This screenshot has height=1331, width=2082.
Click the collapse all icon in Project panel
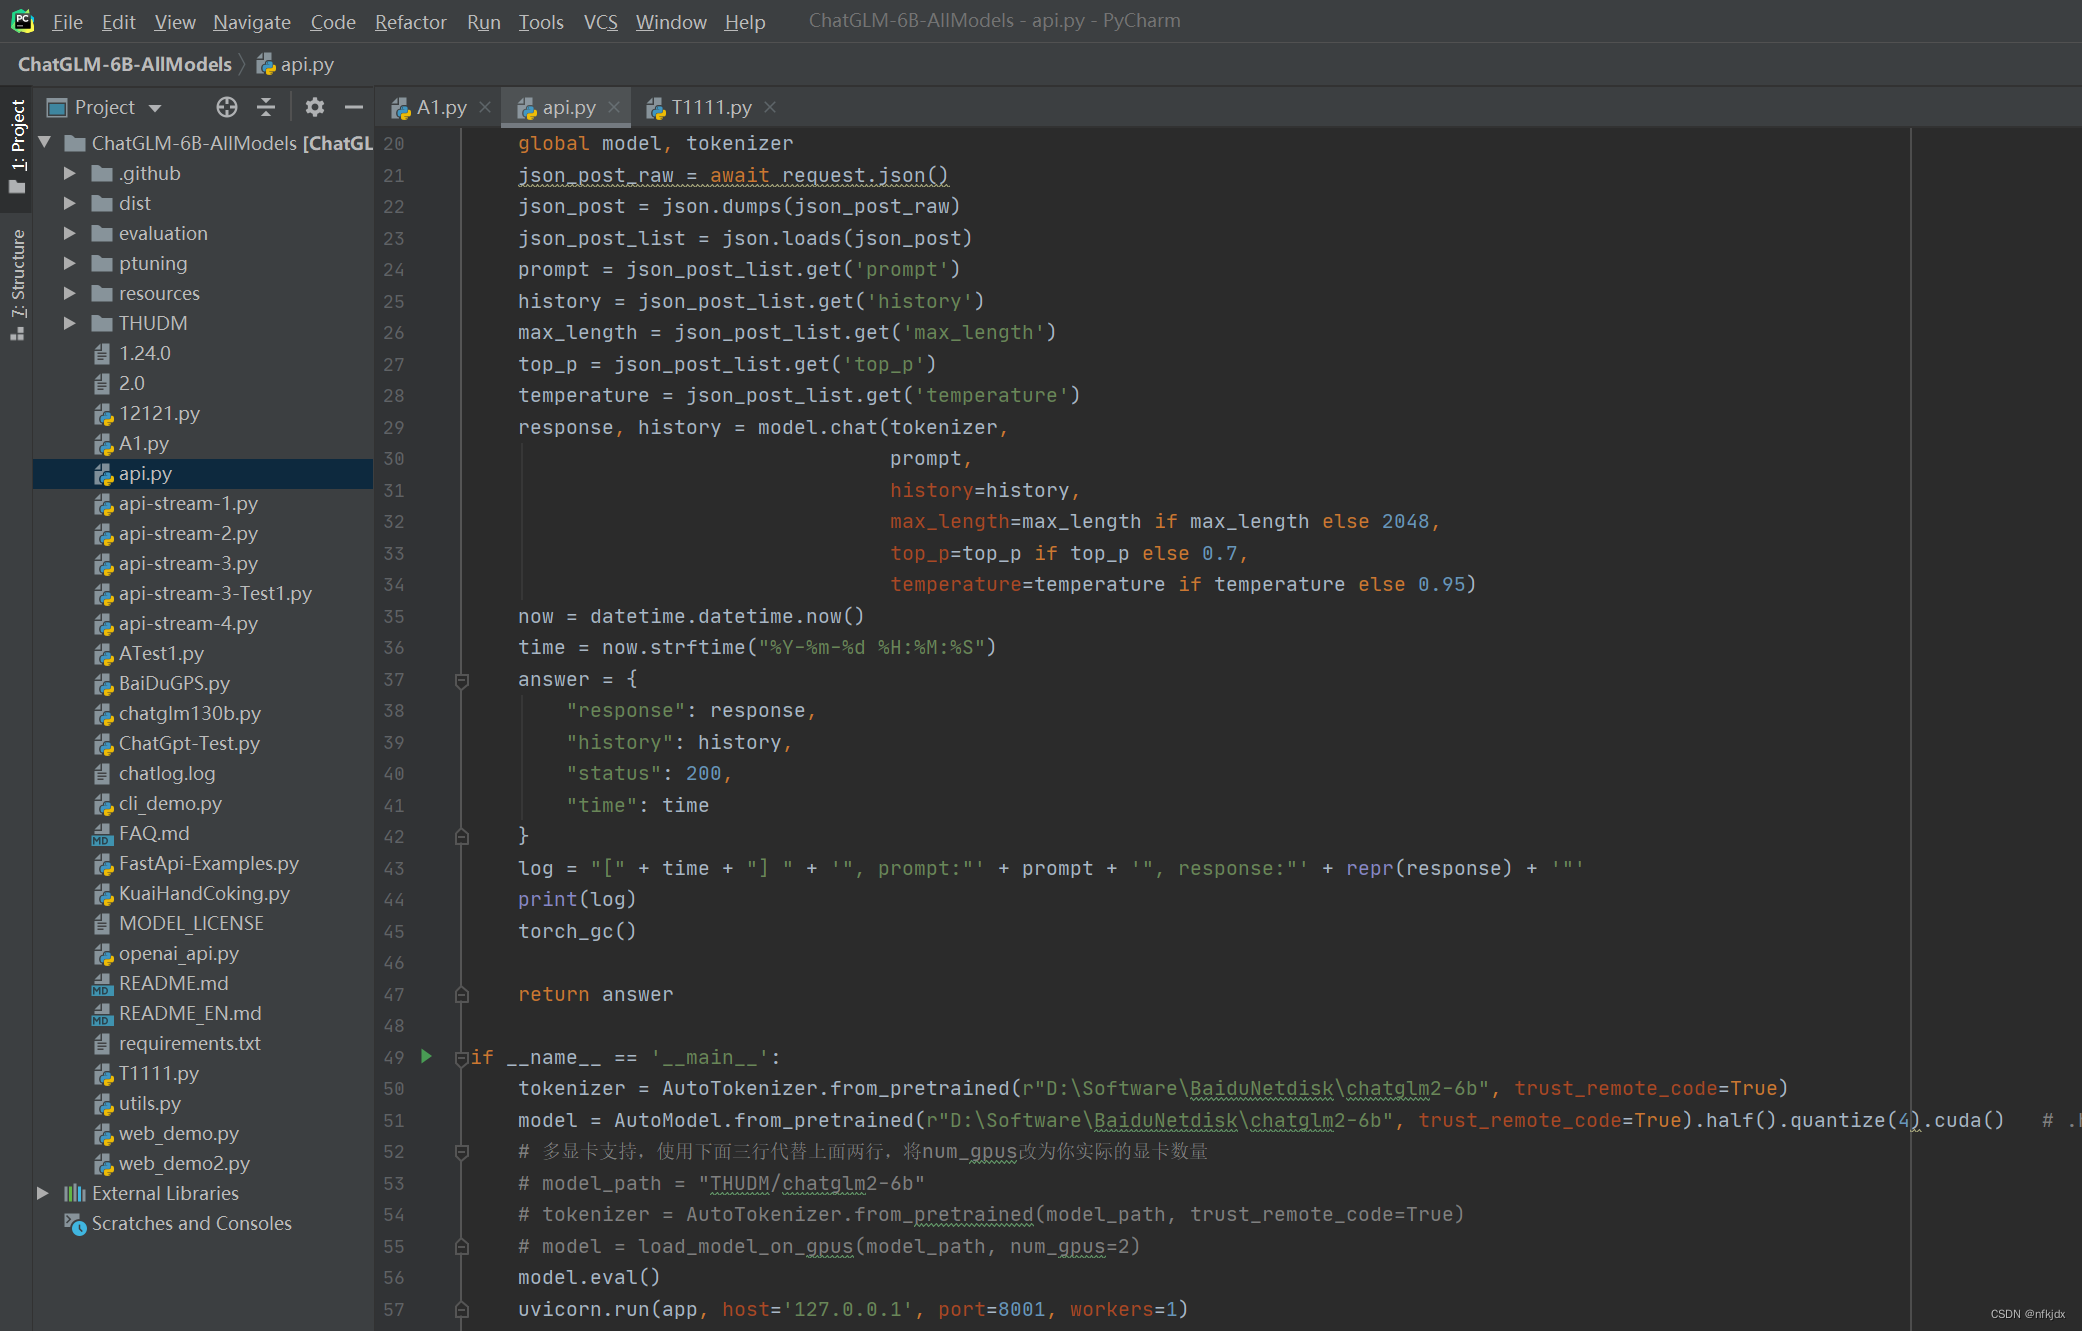[x=266, y=107]
